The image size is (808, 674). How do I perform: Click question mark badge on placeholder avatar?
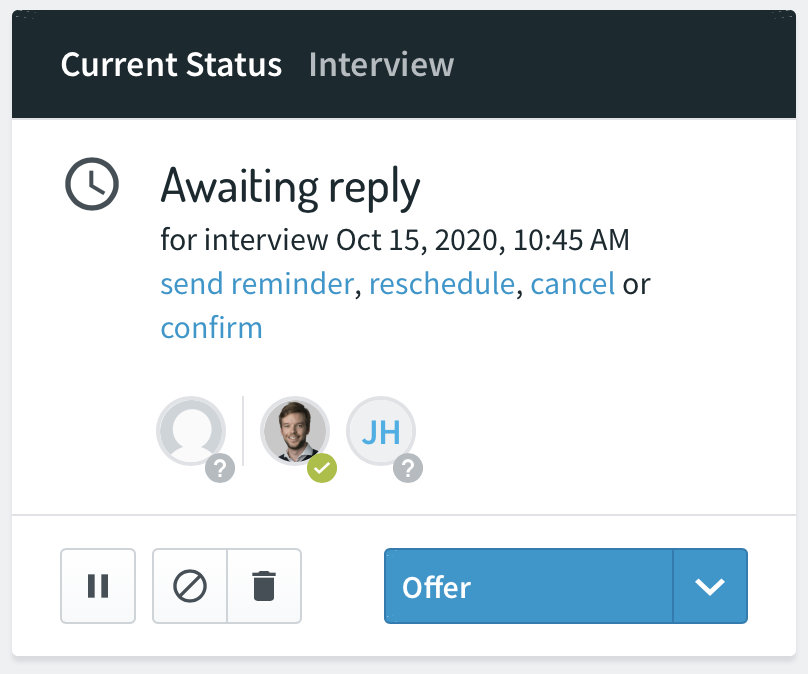220,468
